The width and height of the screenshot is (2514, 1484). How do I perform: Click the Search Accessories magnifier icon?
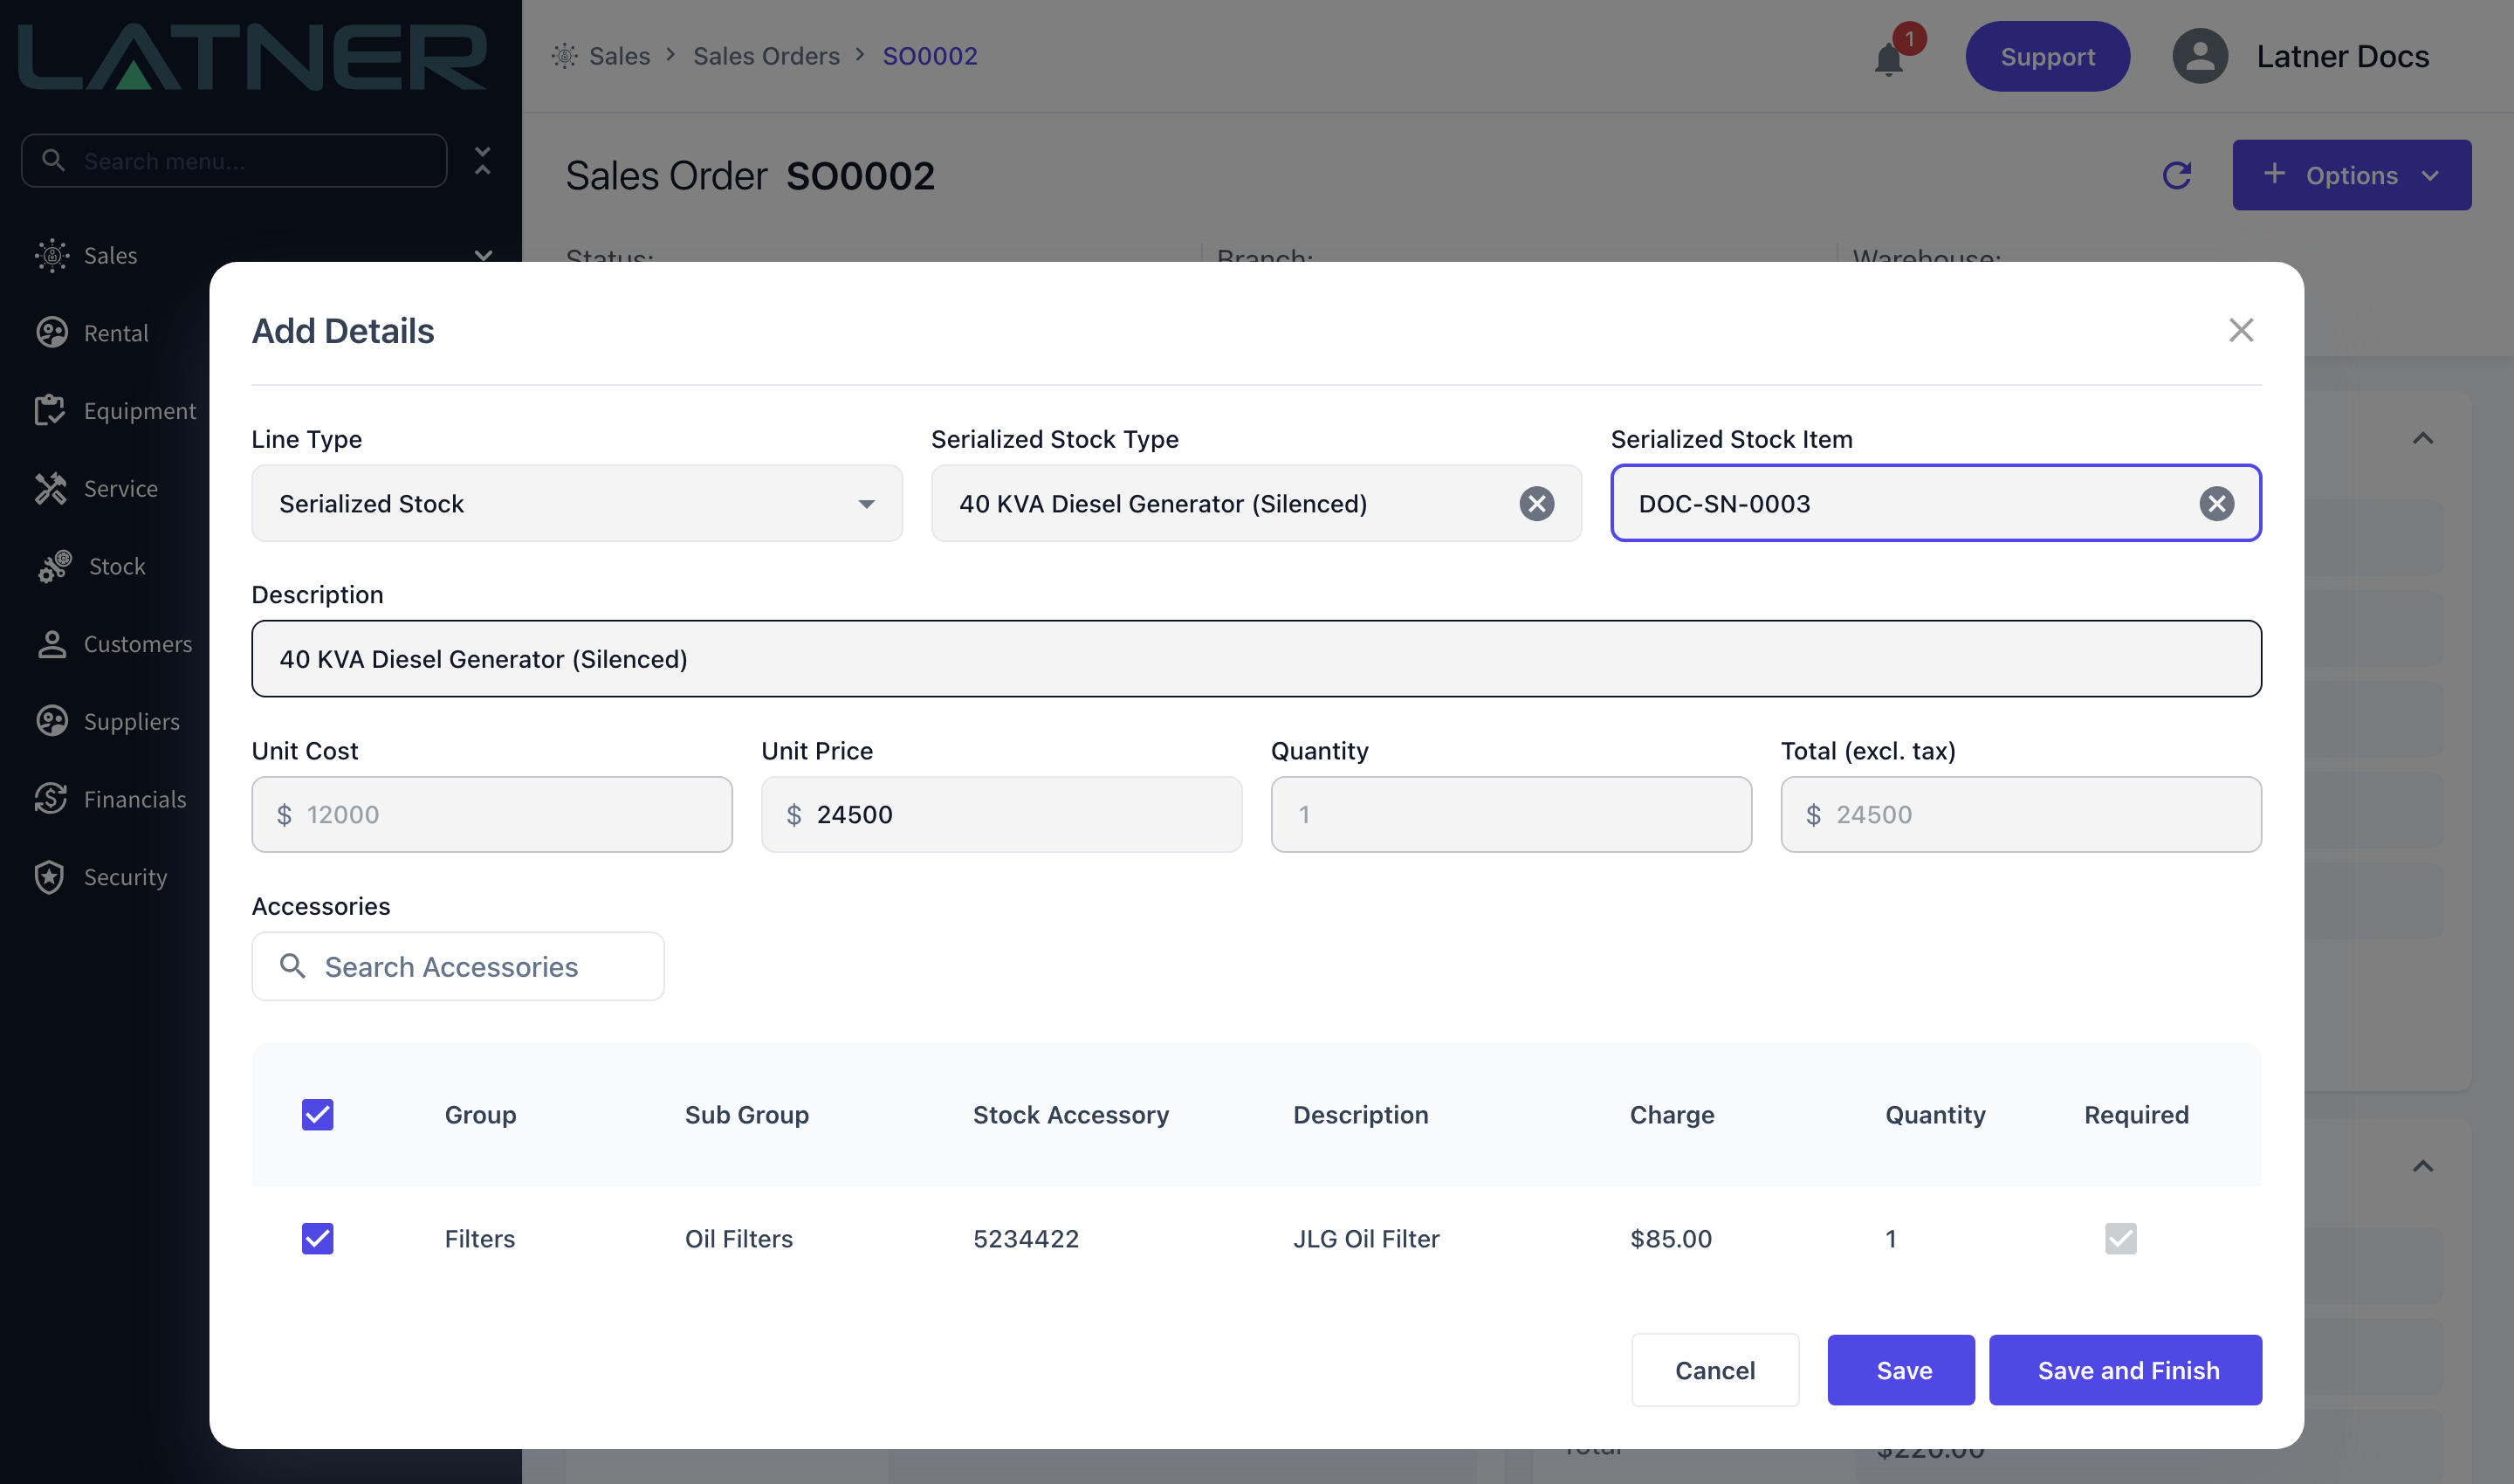pos(292,966)
